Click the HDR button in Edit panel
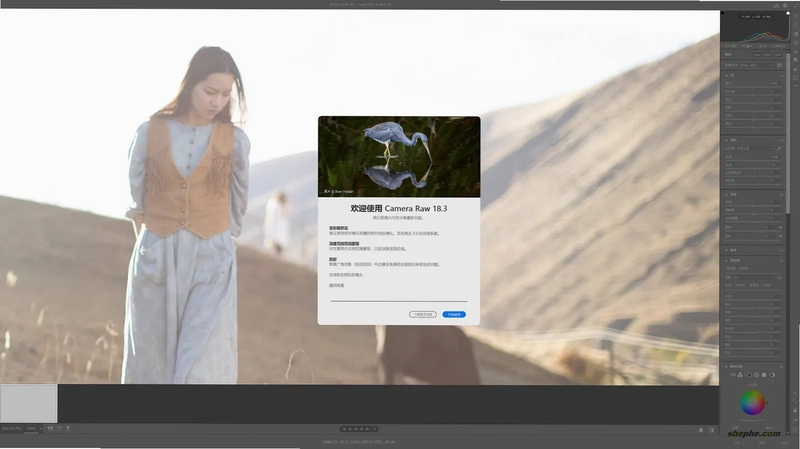This screenshot has width=800, height=449. tap(778, 55)
